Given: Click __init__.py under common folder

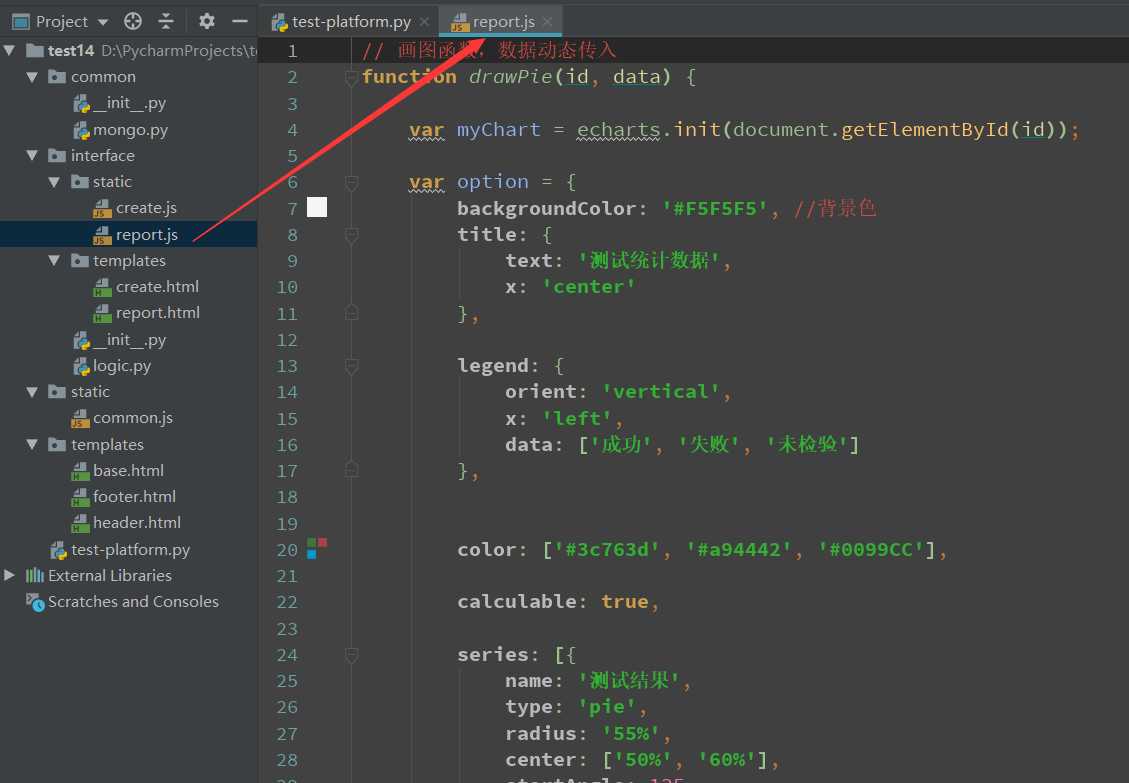Looking at the screenshot, I should click(x=130, y=103).
